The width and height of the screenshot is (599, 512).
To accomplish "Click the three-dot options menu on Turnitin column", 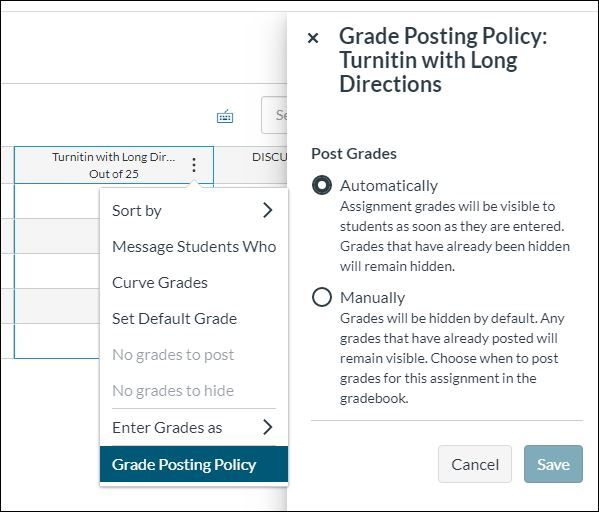I will (x=194, y=165).
